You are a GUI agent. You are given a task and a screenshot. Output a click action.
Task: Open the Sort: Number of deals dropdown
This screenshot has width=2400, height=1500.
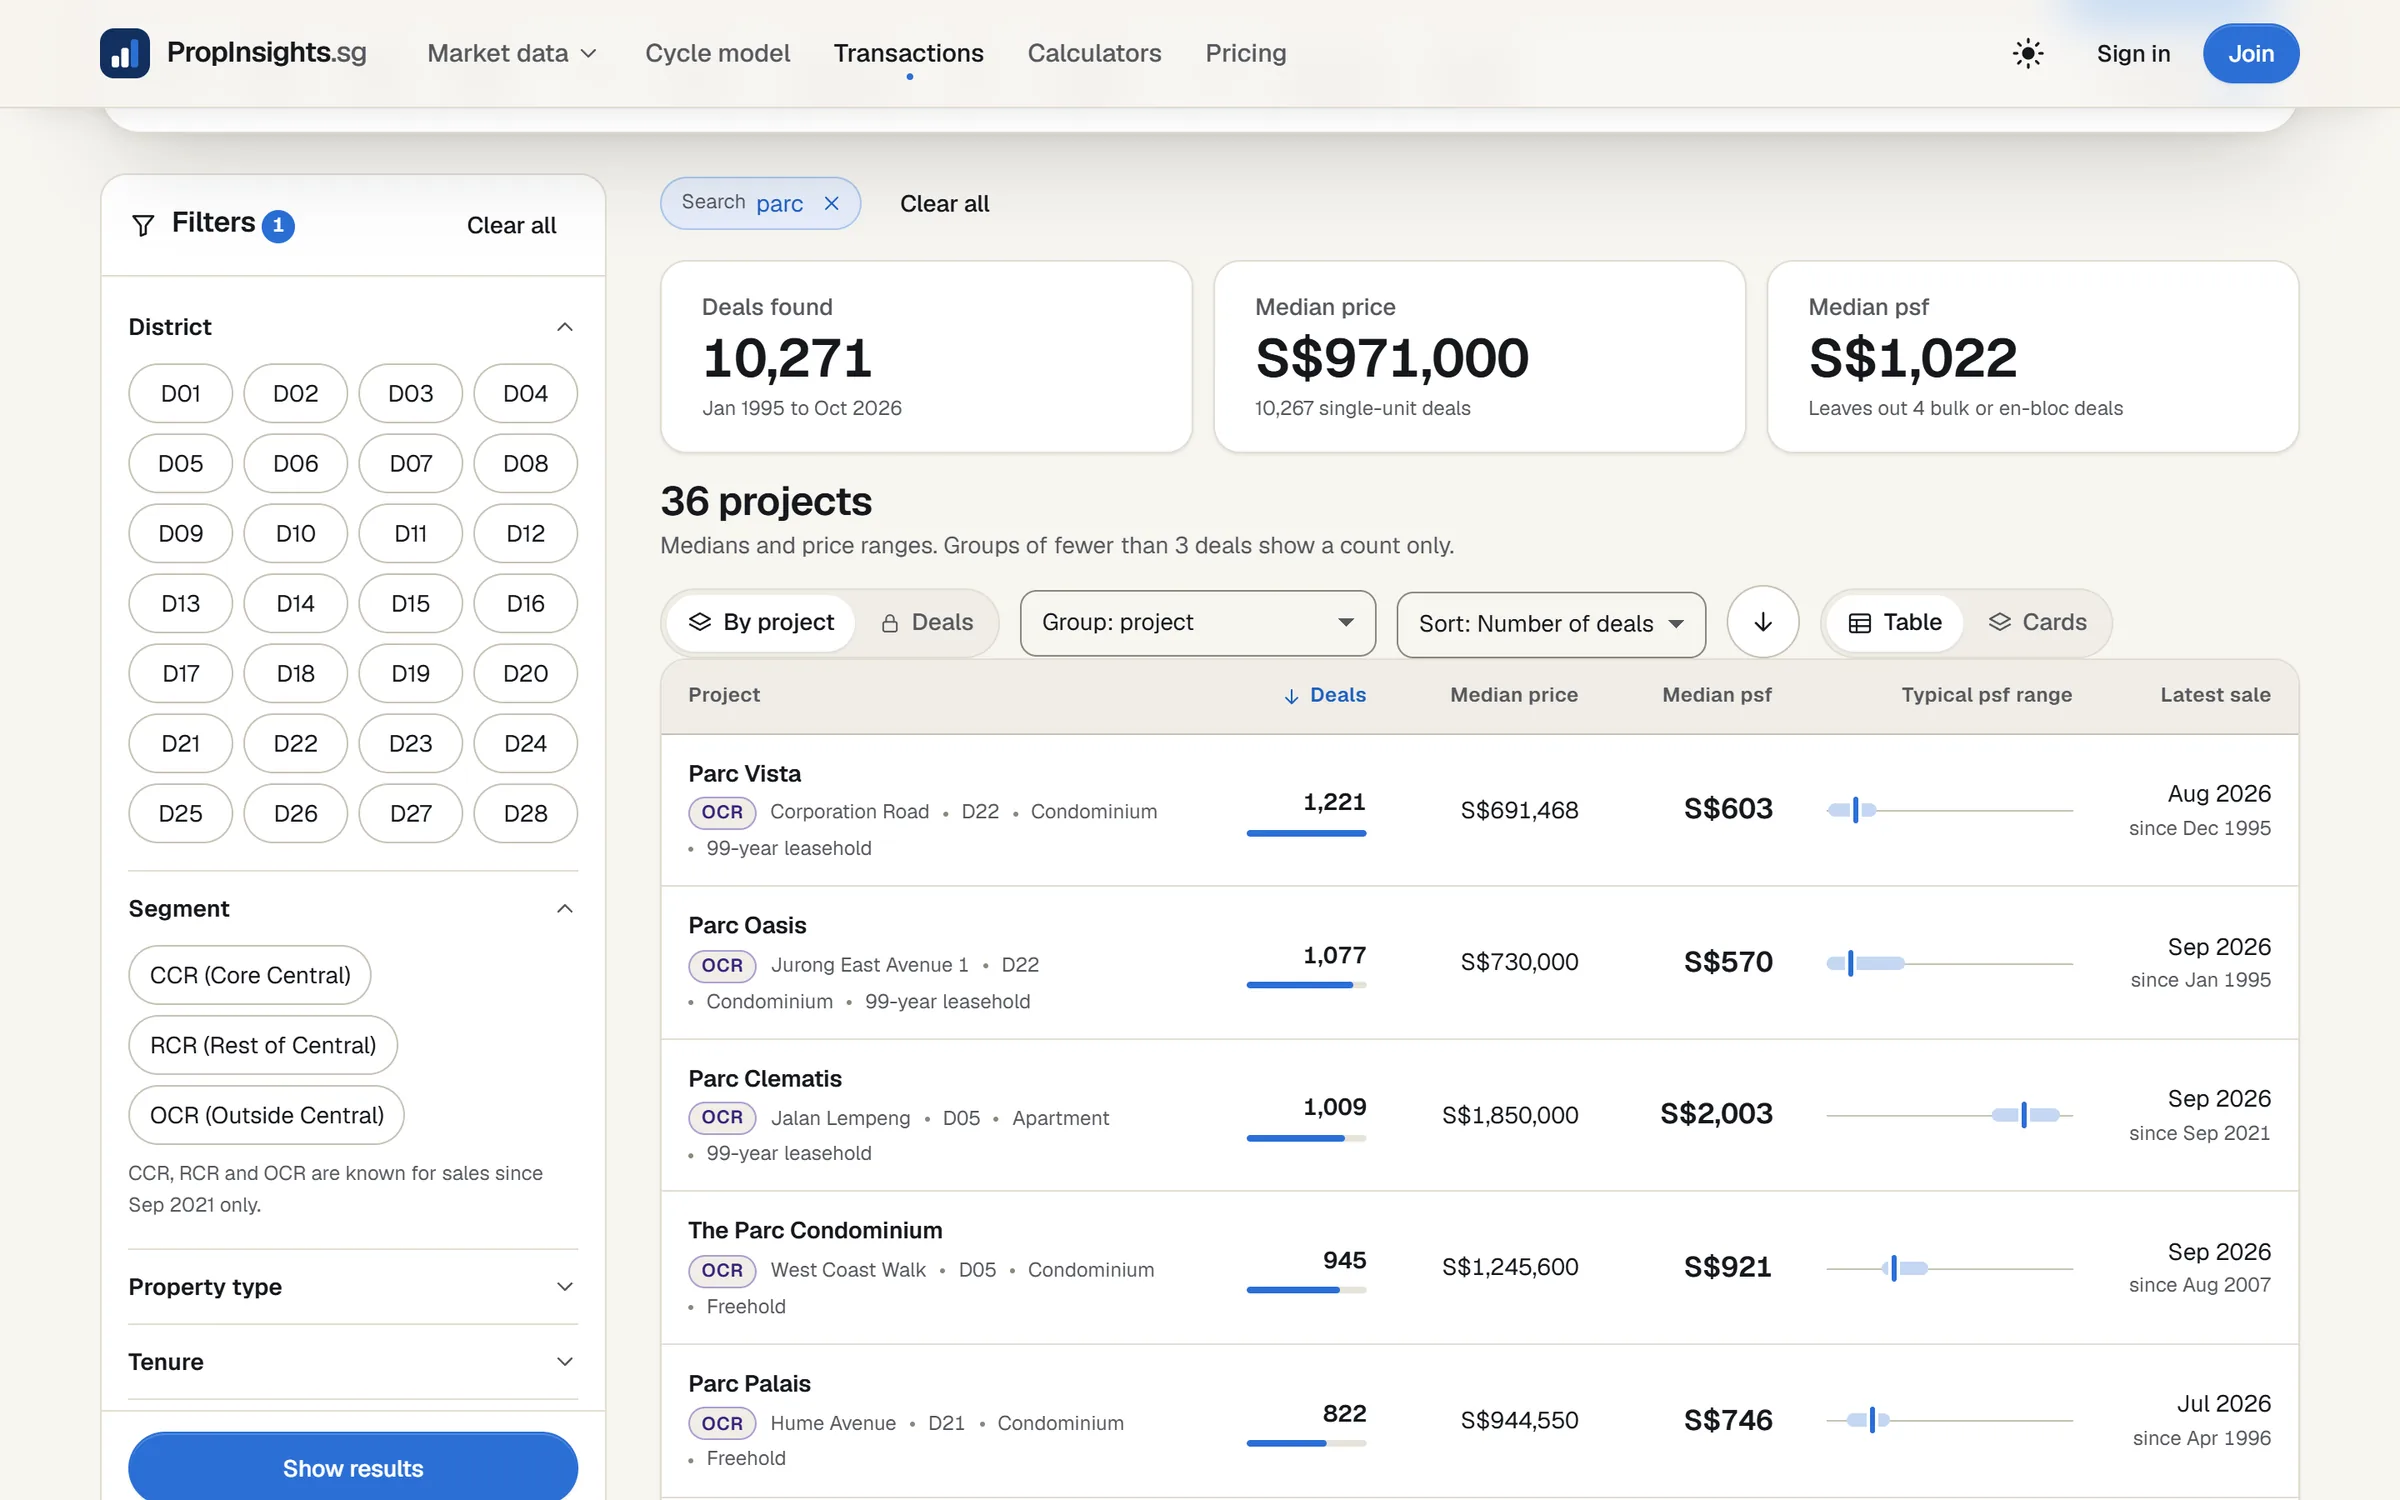(1550, 624)
